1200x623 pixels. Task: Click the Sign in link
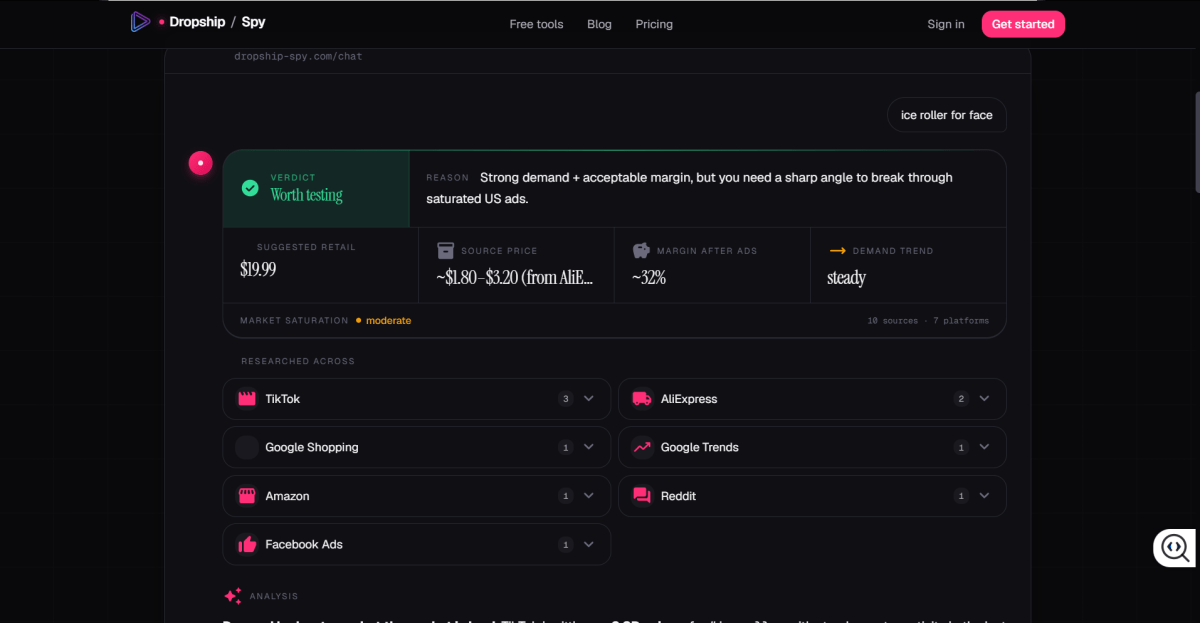click(x=946, y=24)
